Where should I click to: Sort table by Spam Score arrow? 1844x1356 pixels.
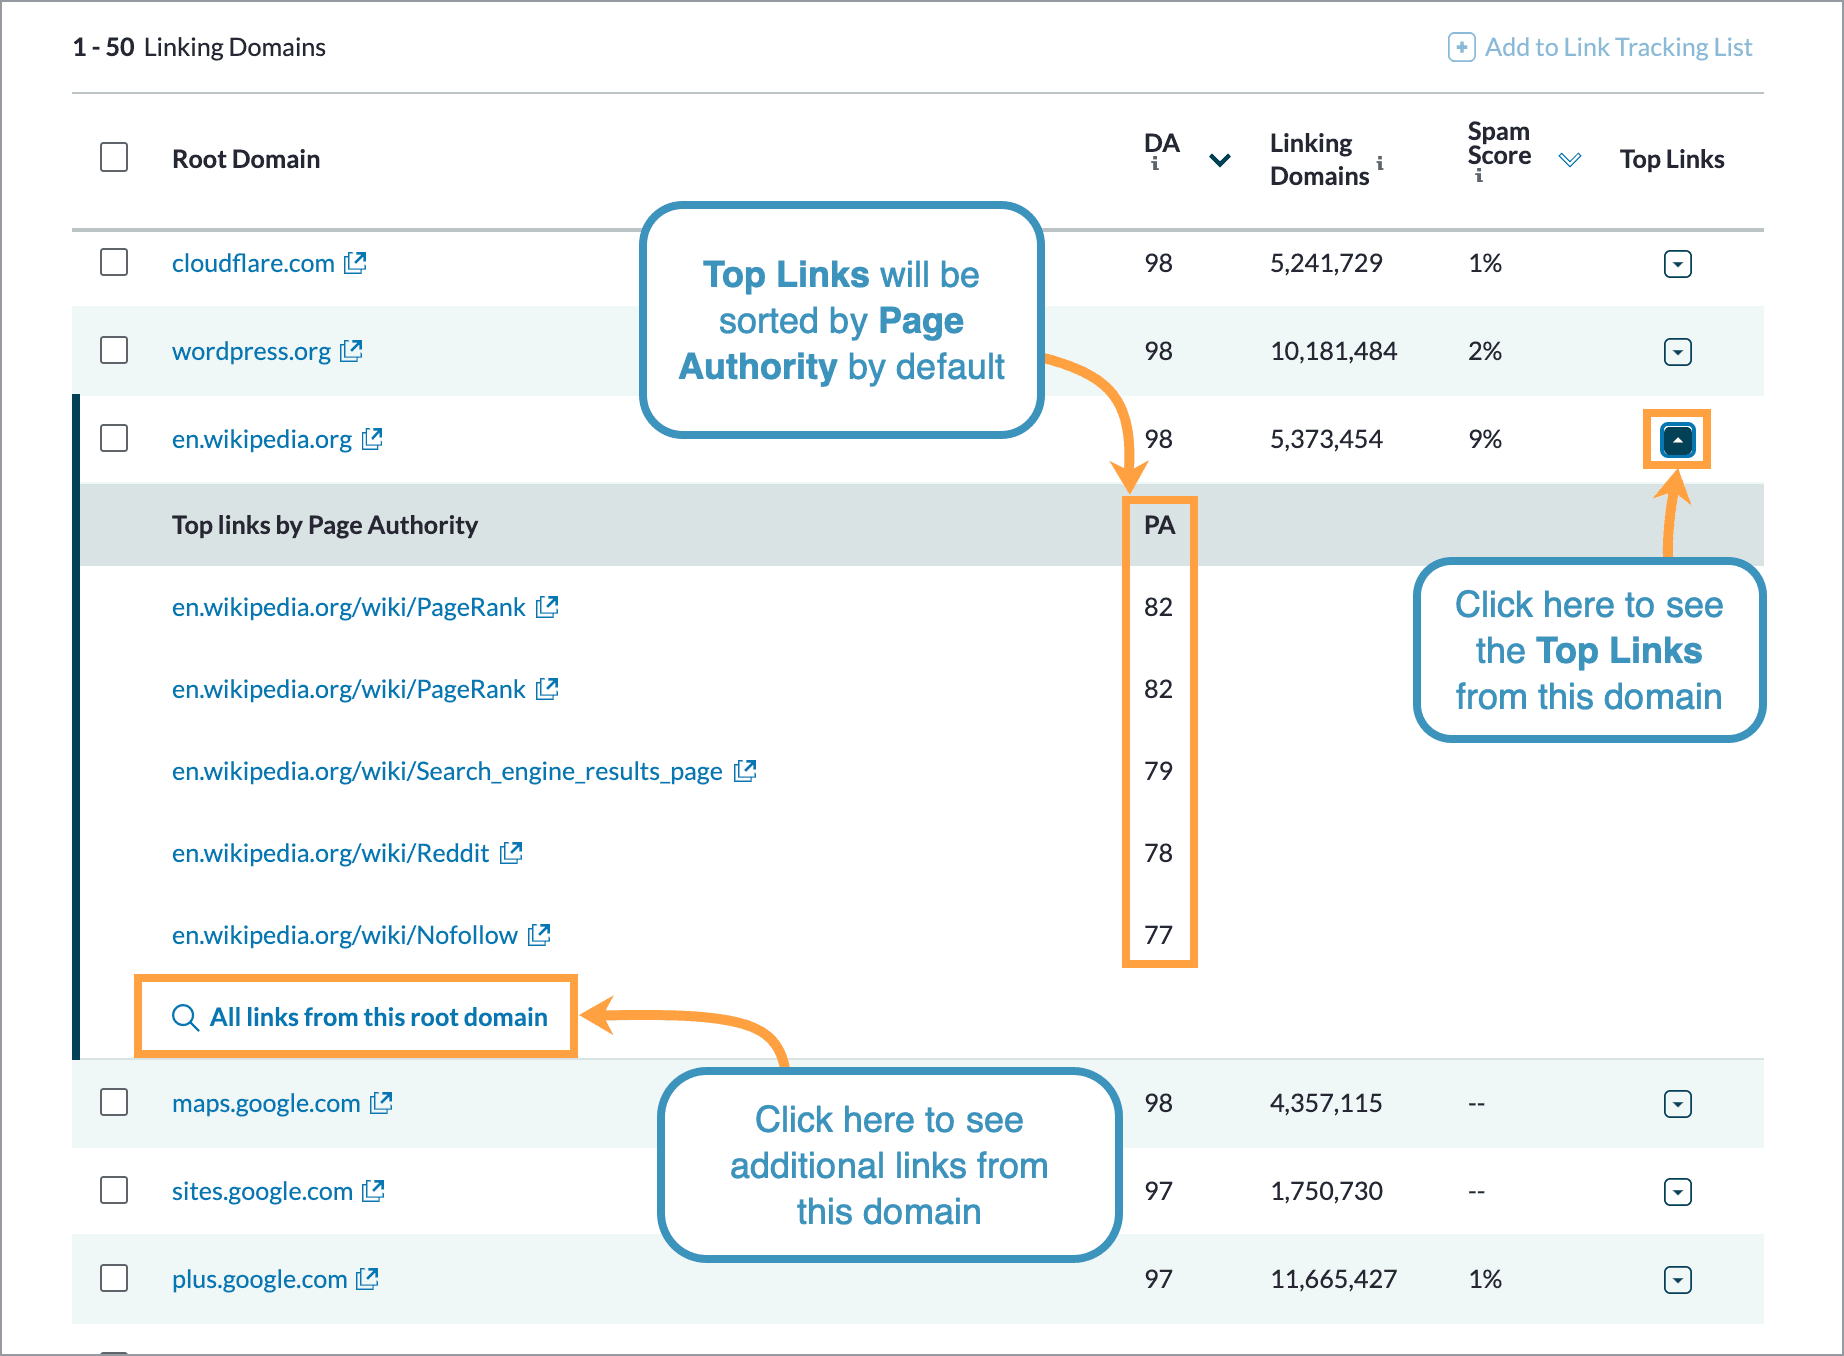(1570, 160)
